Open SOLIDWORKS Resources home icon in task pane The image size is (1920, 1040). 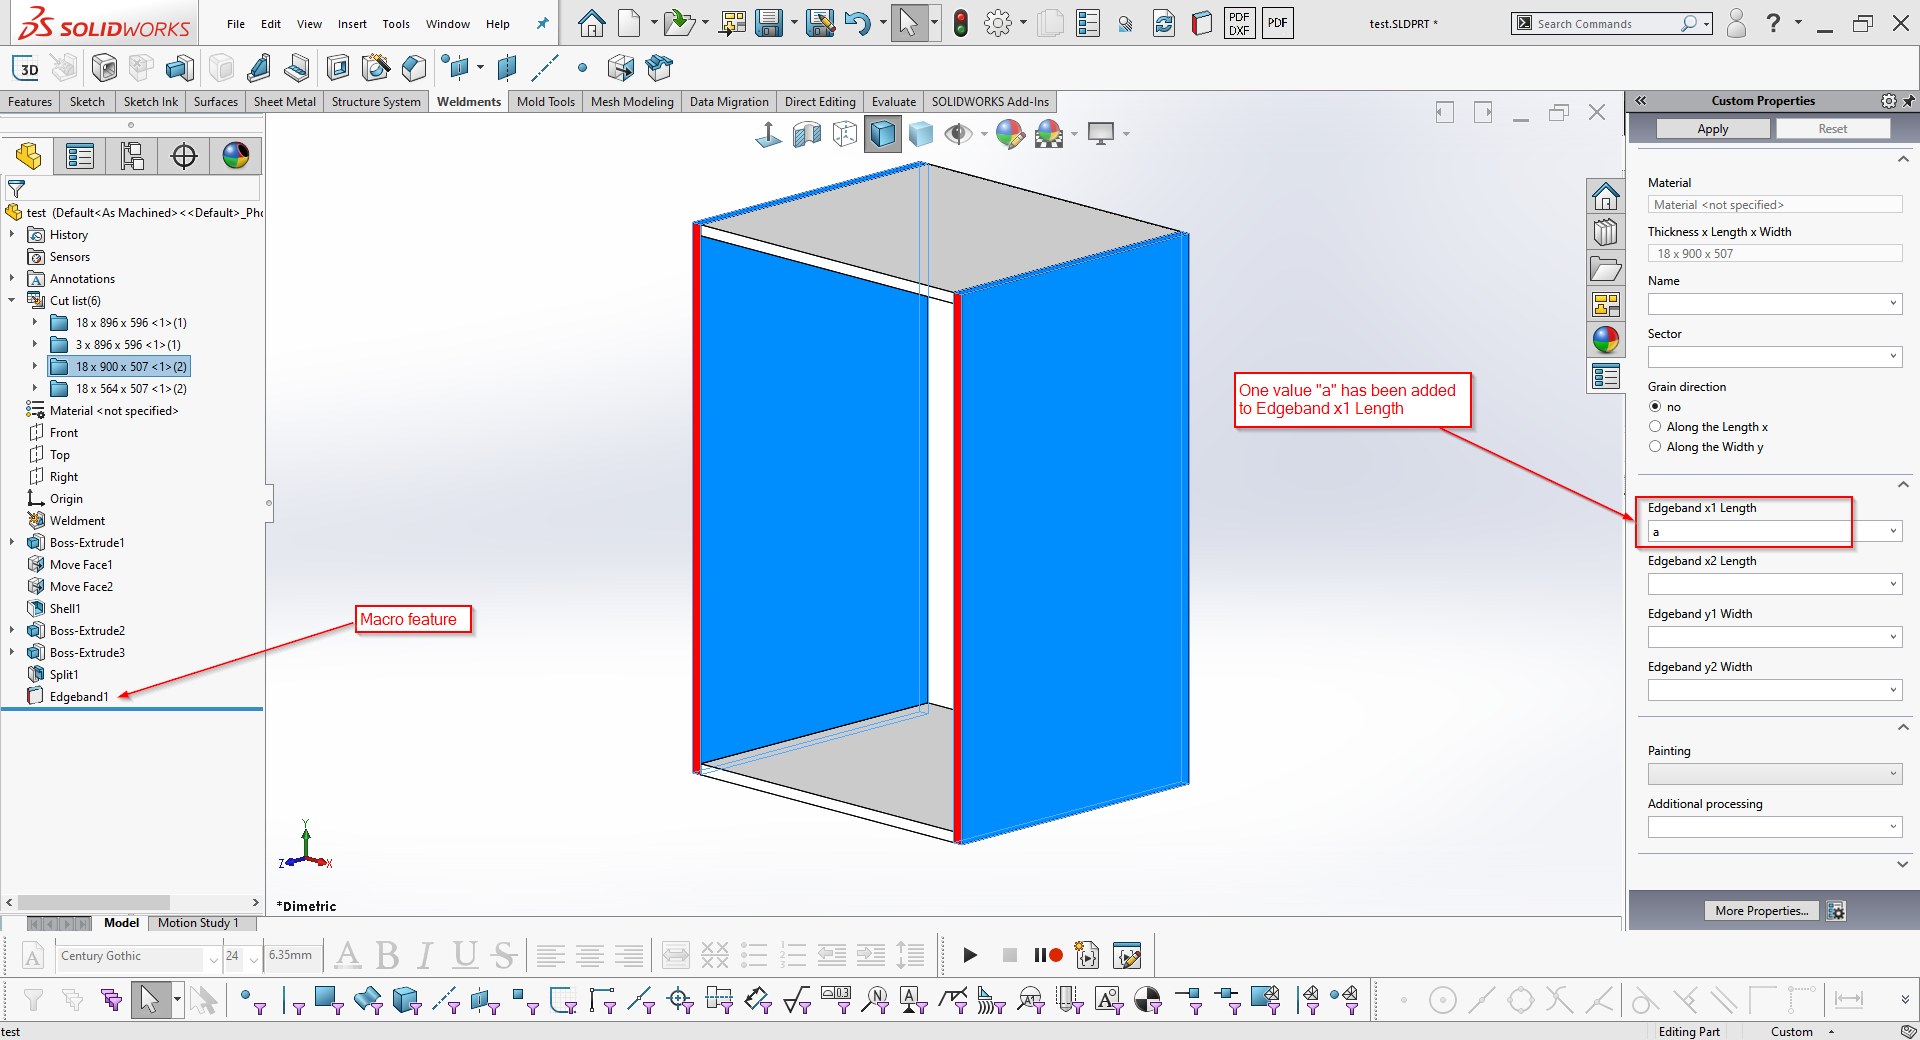pos(1606,196)
